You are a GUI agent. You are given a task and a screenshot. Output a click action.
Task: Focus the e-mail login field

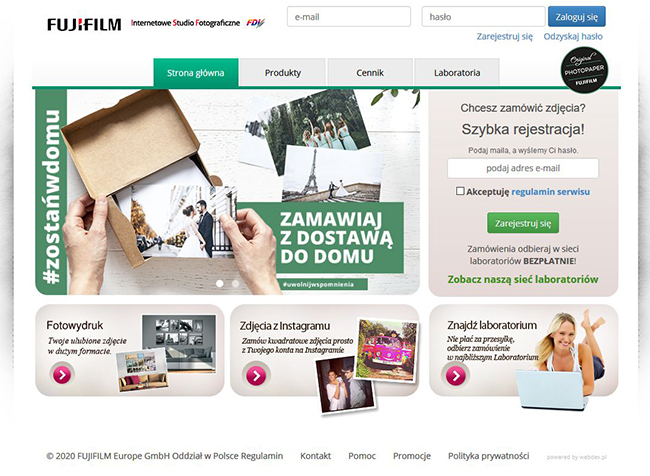pos(348,17)
